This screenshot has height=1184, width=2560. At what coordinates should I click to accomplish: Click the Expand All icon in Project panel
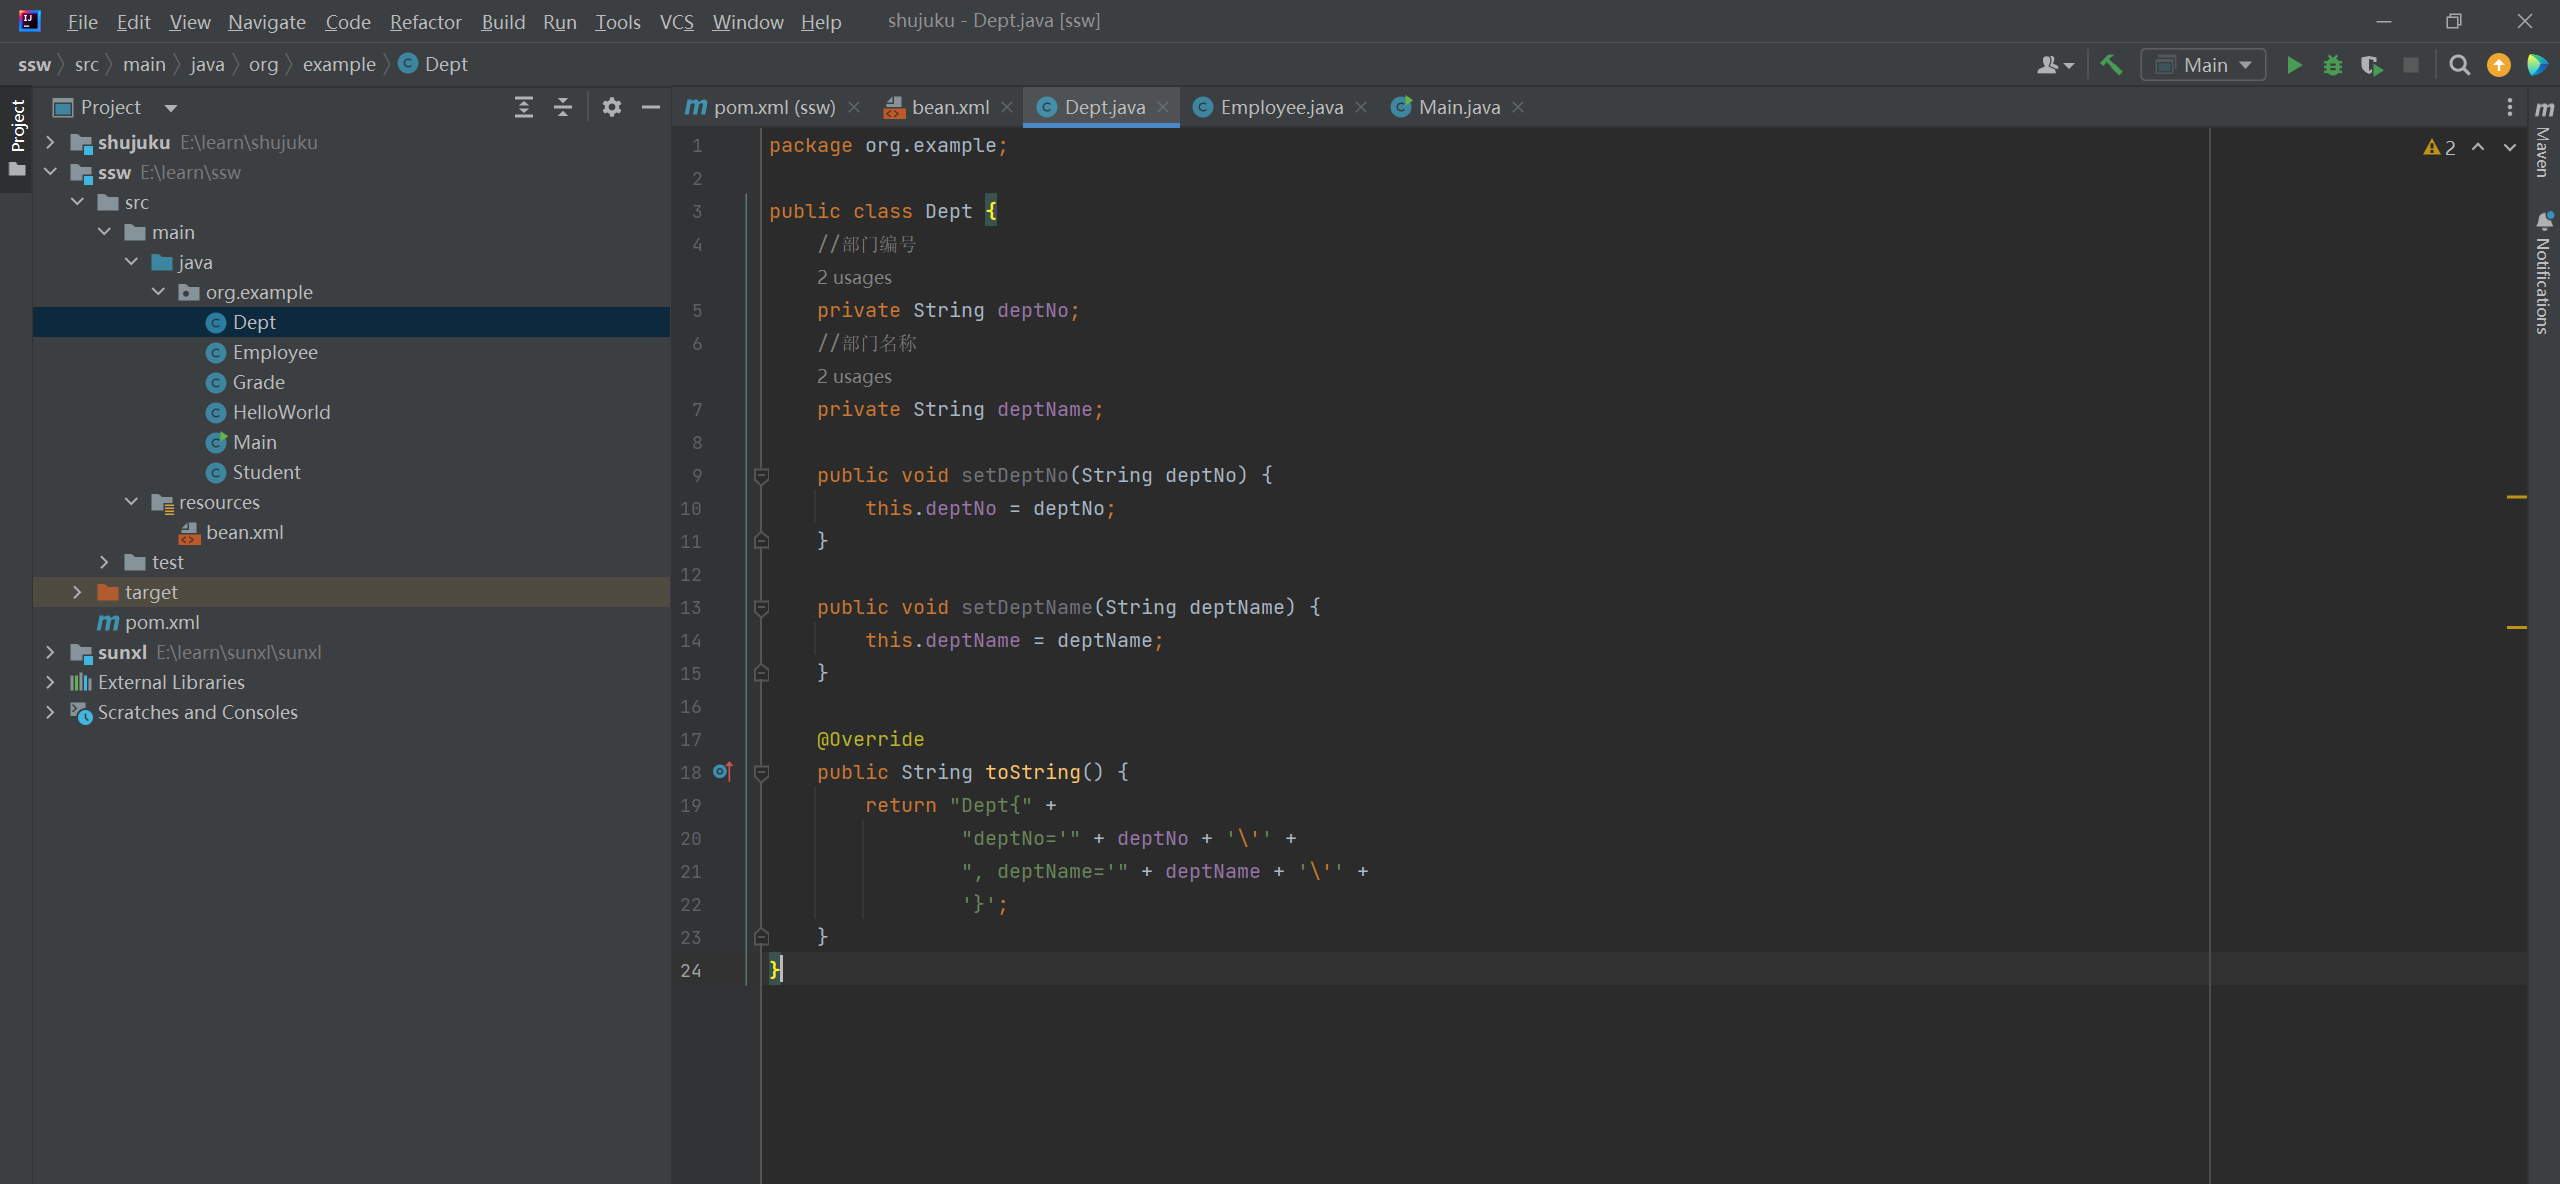click(x=523, y=107)
